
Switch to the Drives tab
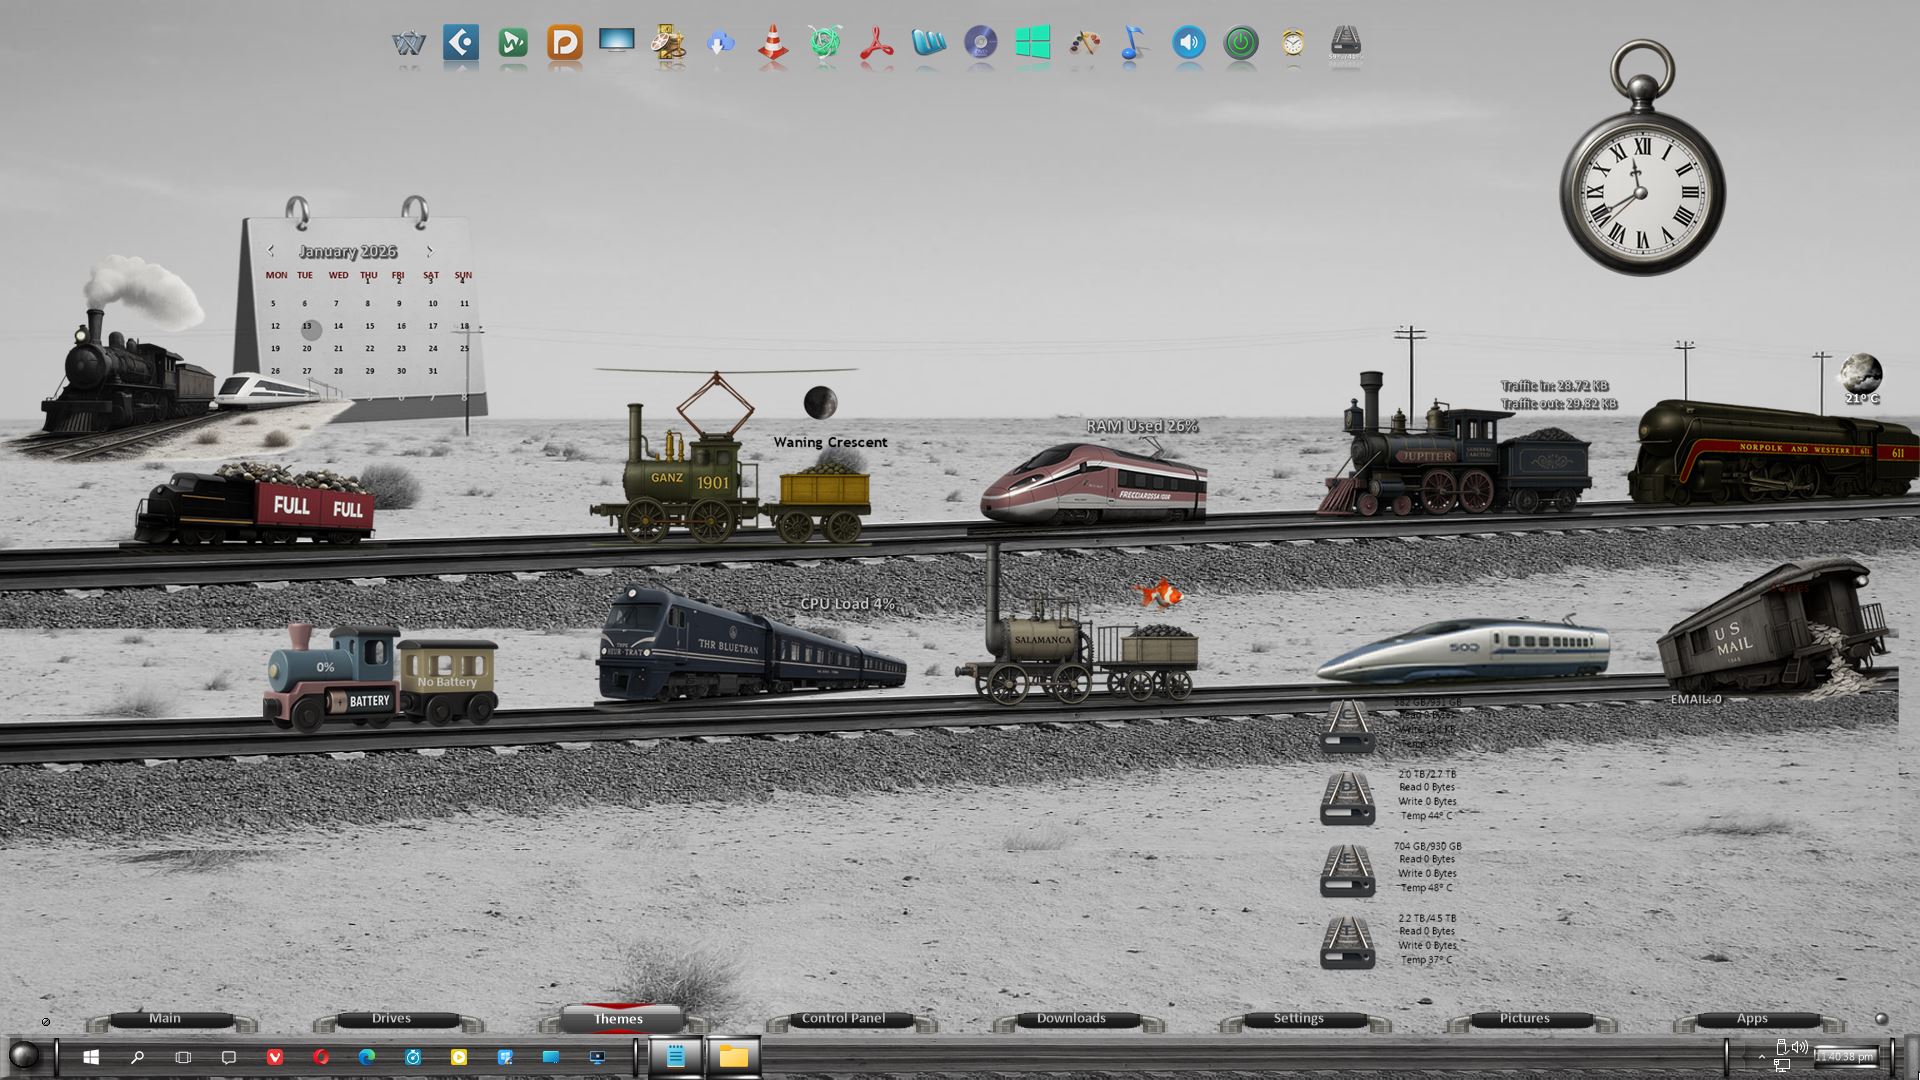[391, 1019]
